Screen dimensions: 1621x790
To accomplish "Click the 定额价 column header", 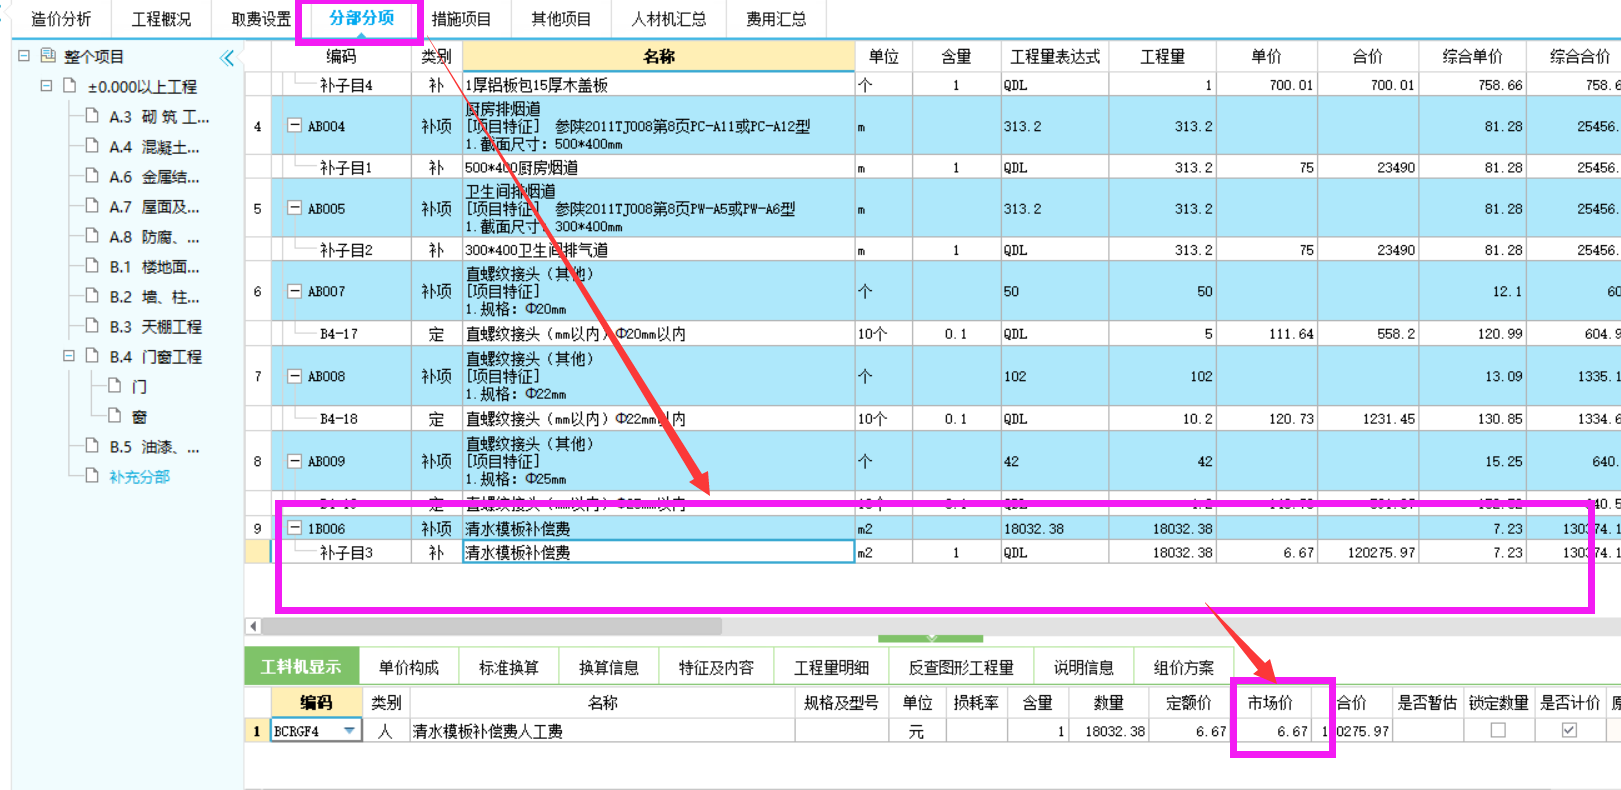I will pos(1188,702).
